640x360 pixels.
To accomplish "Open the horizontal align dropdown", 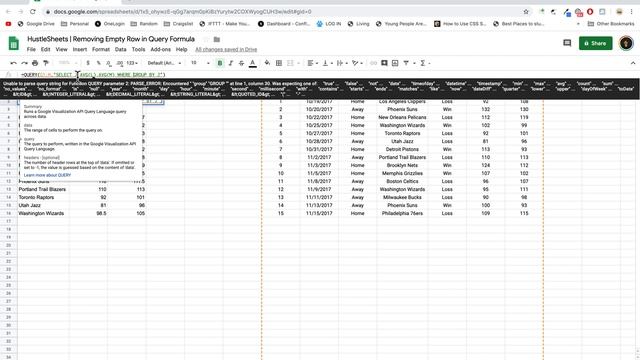I will tap(313, 63).
